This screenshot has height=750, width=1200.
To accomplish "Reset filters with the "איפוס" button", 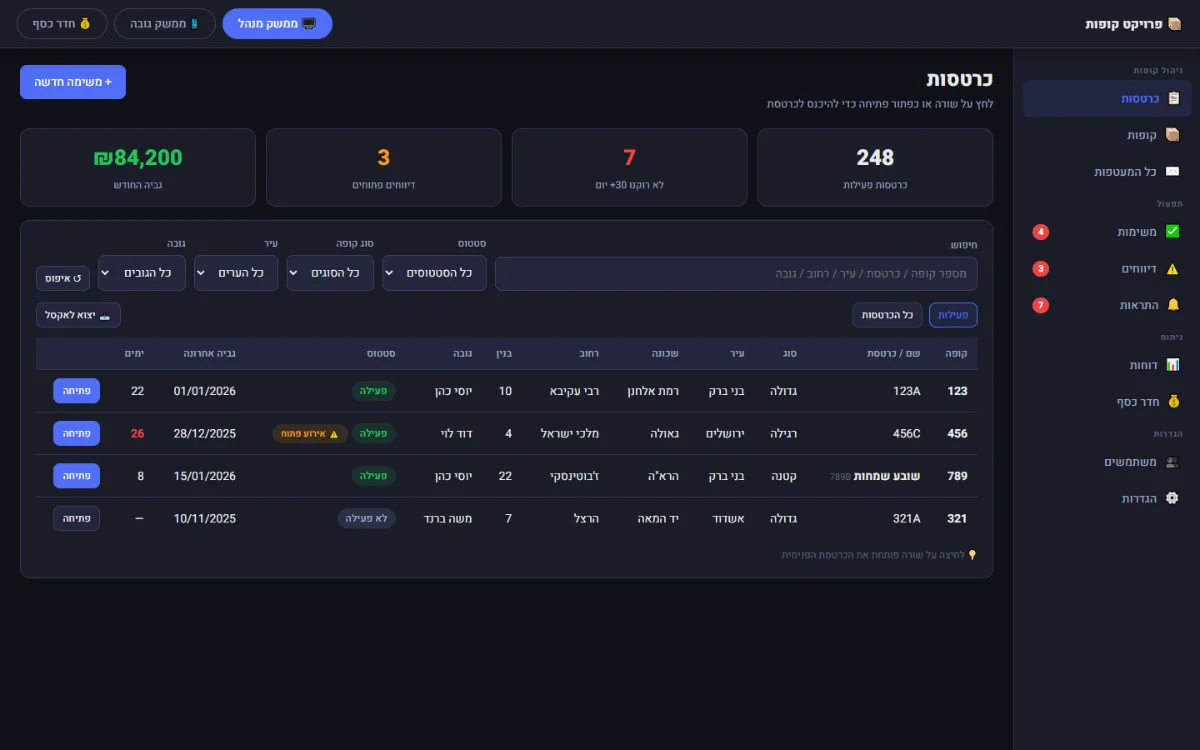I will [x=63, y=278].
